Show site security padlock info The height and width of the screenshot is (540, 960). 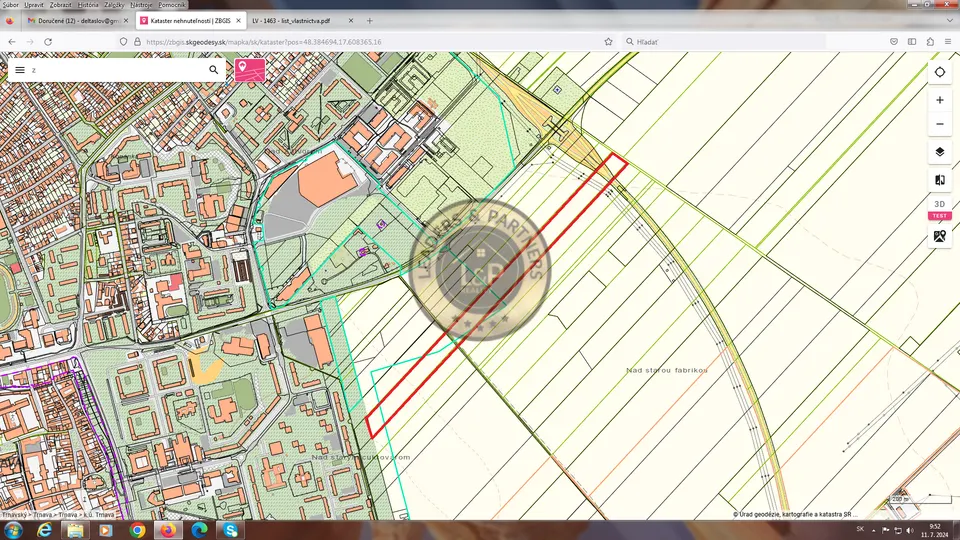click(x=137, y=42)
